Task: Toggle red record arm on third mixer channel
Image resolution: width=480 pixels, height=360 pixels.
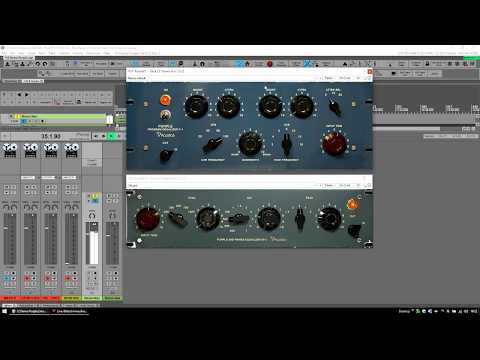Action: 48,278
